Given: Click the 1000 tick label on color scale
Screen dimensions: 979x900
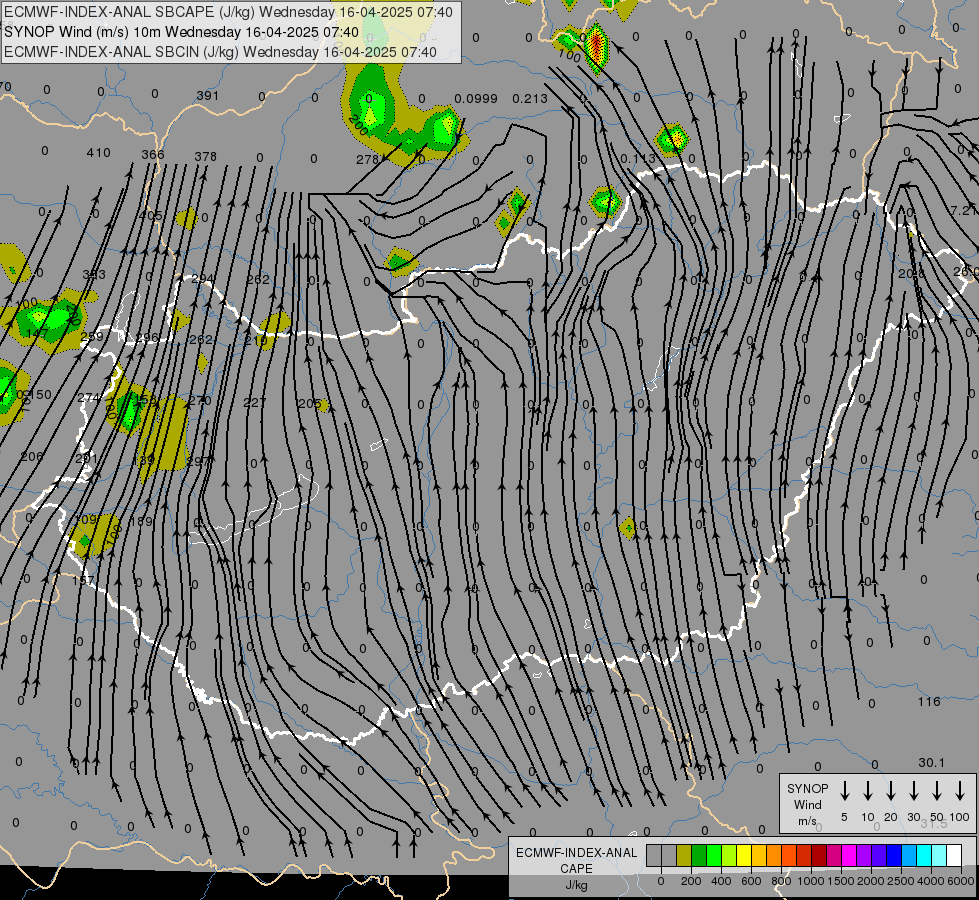Looking at the screenshot, I should pyautogui.click(x=811, y=881).
